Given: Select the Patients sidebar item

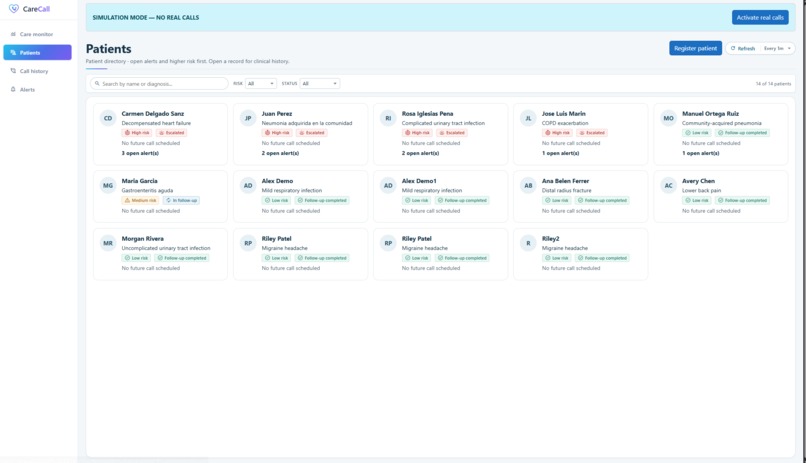Looking at the screenshot, I should click(38, 52).
